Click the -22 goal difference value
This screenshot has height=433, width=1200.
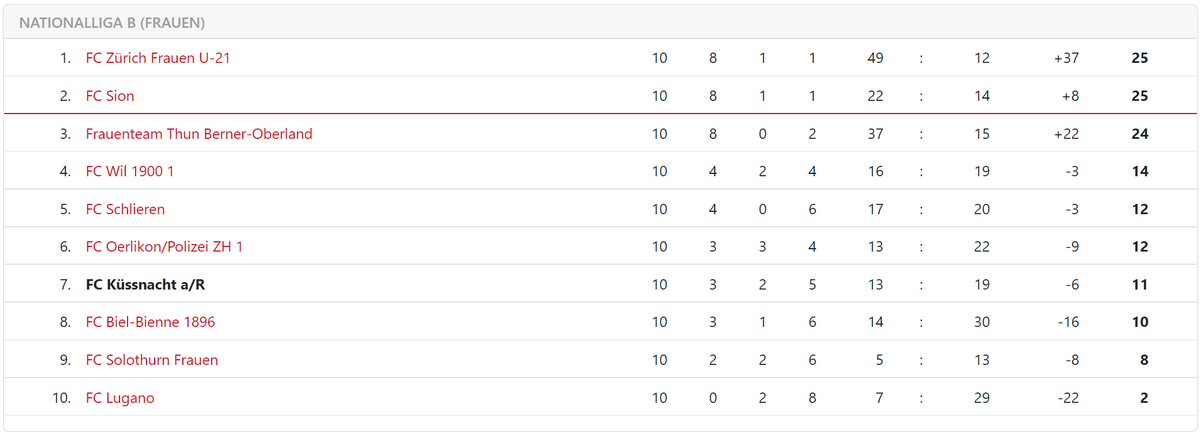[1068, 398]
